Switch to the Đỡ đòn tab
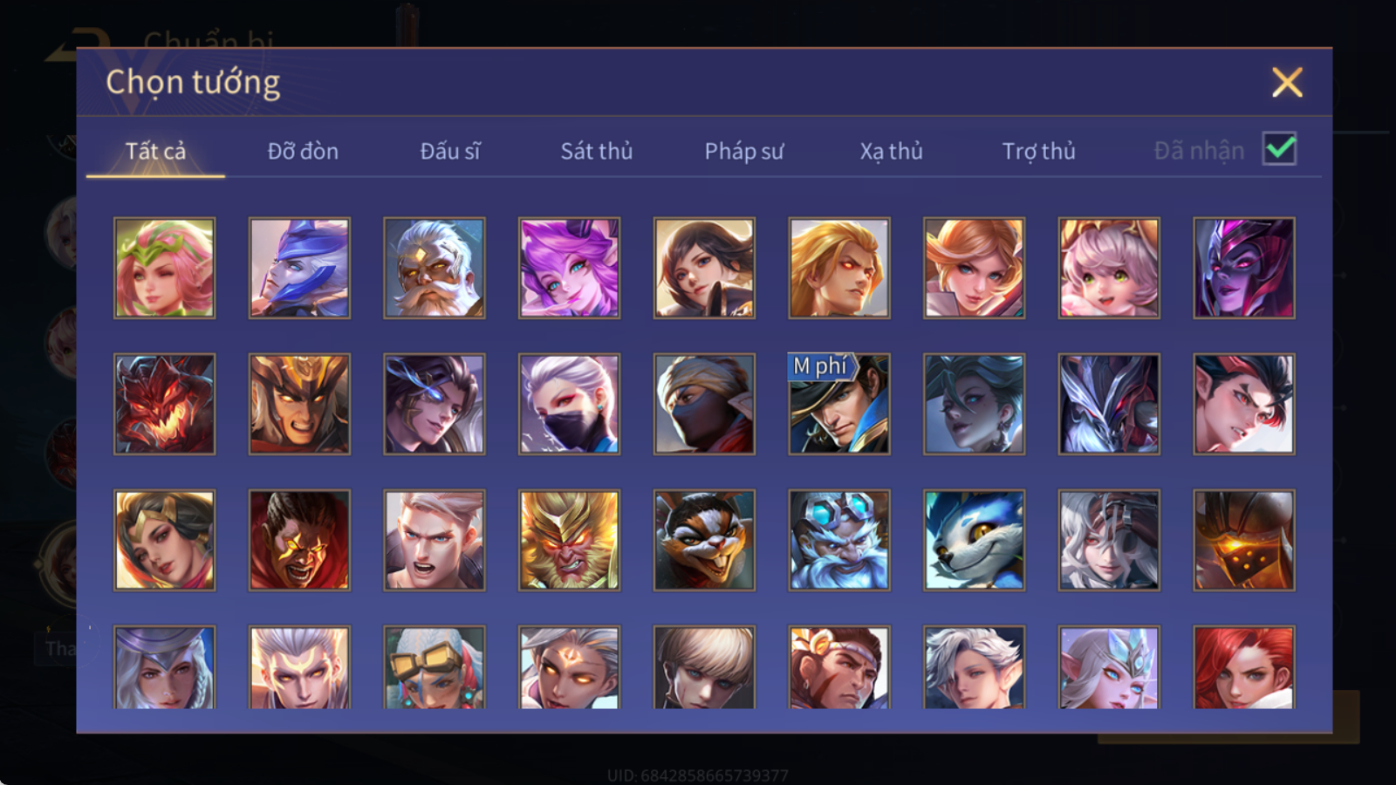Image resolution: width=1396 pixels, height=785 pixels. click(303, 151)
